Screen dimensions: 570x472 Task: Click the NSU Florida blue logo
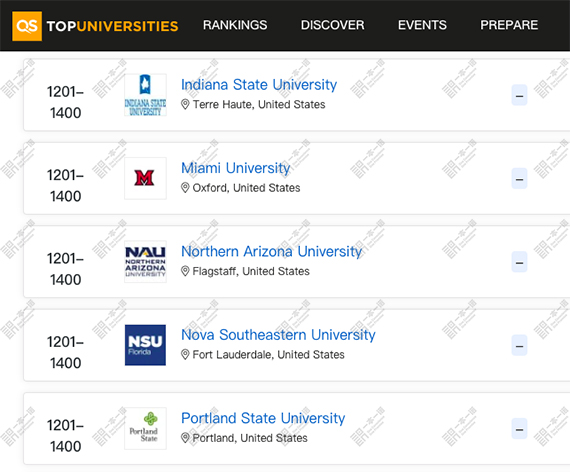click(x=145, y=345)
